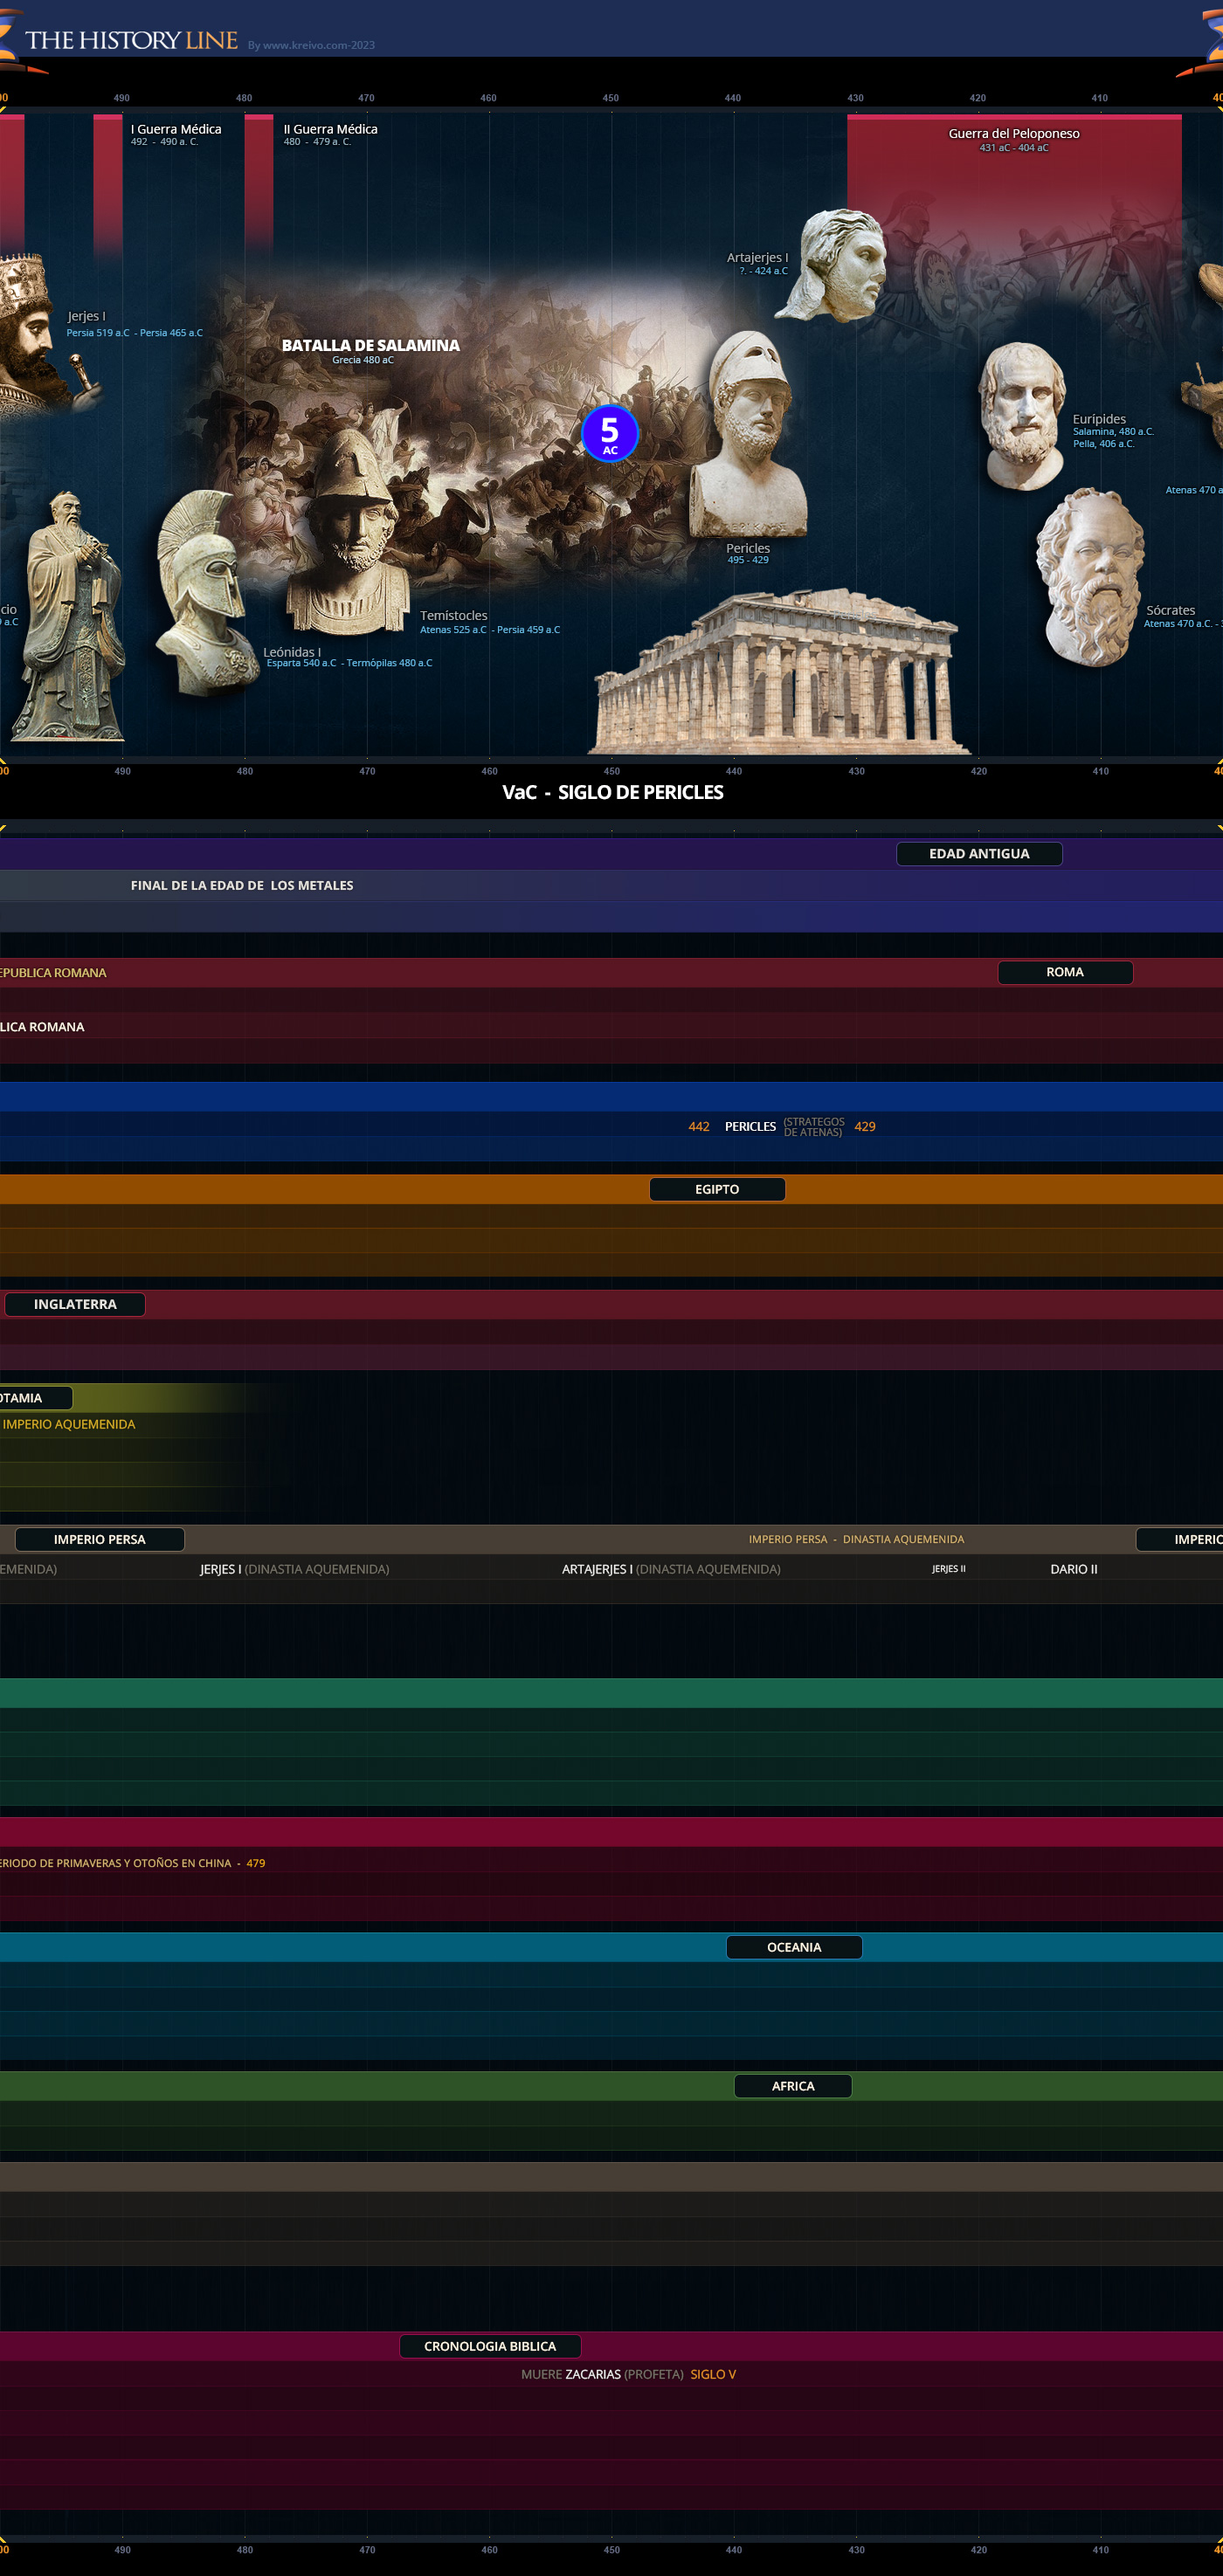Open The History Line logo title
This screenshot has height=2576, width=1223.
click(131, 40)
